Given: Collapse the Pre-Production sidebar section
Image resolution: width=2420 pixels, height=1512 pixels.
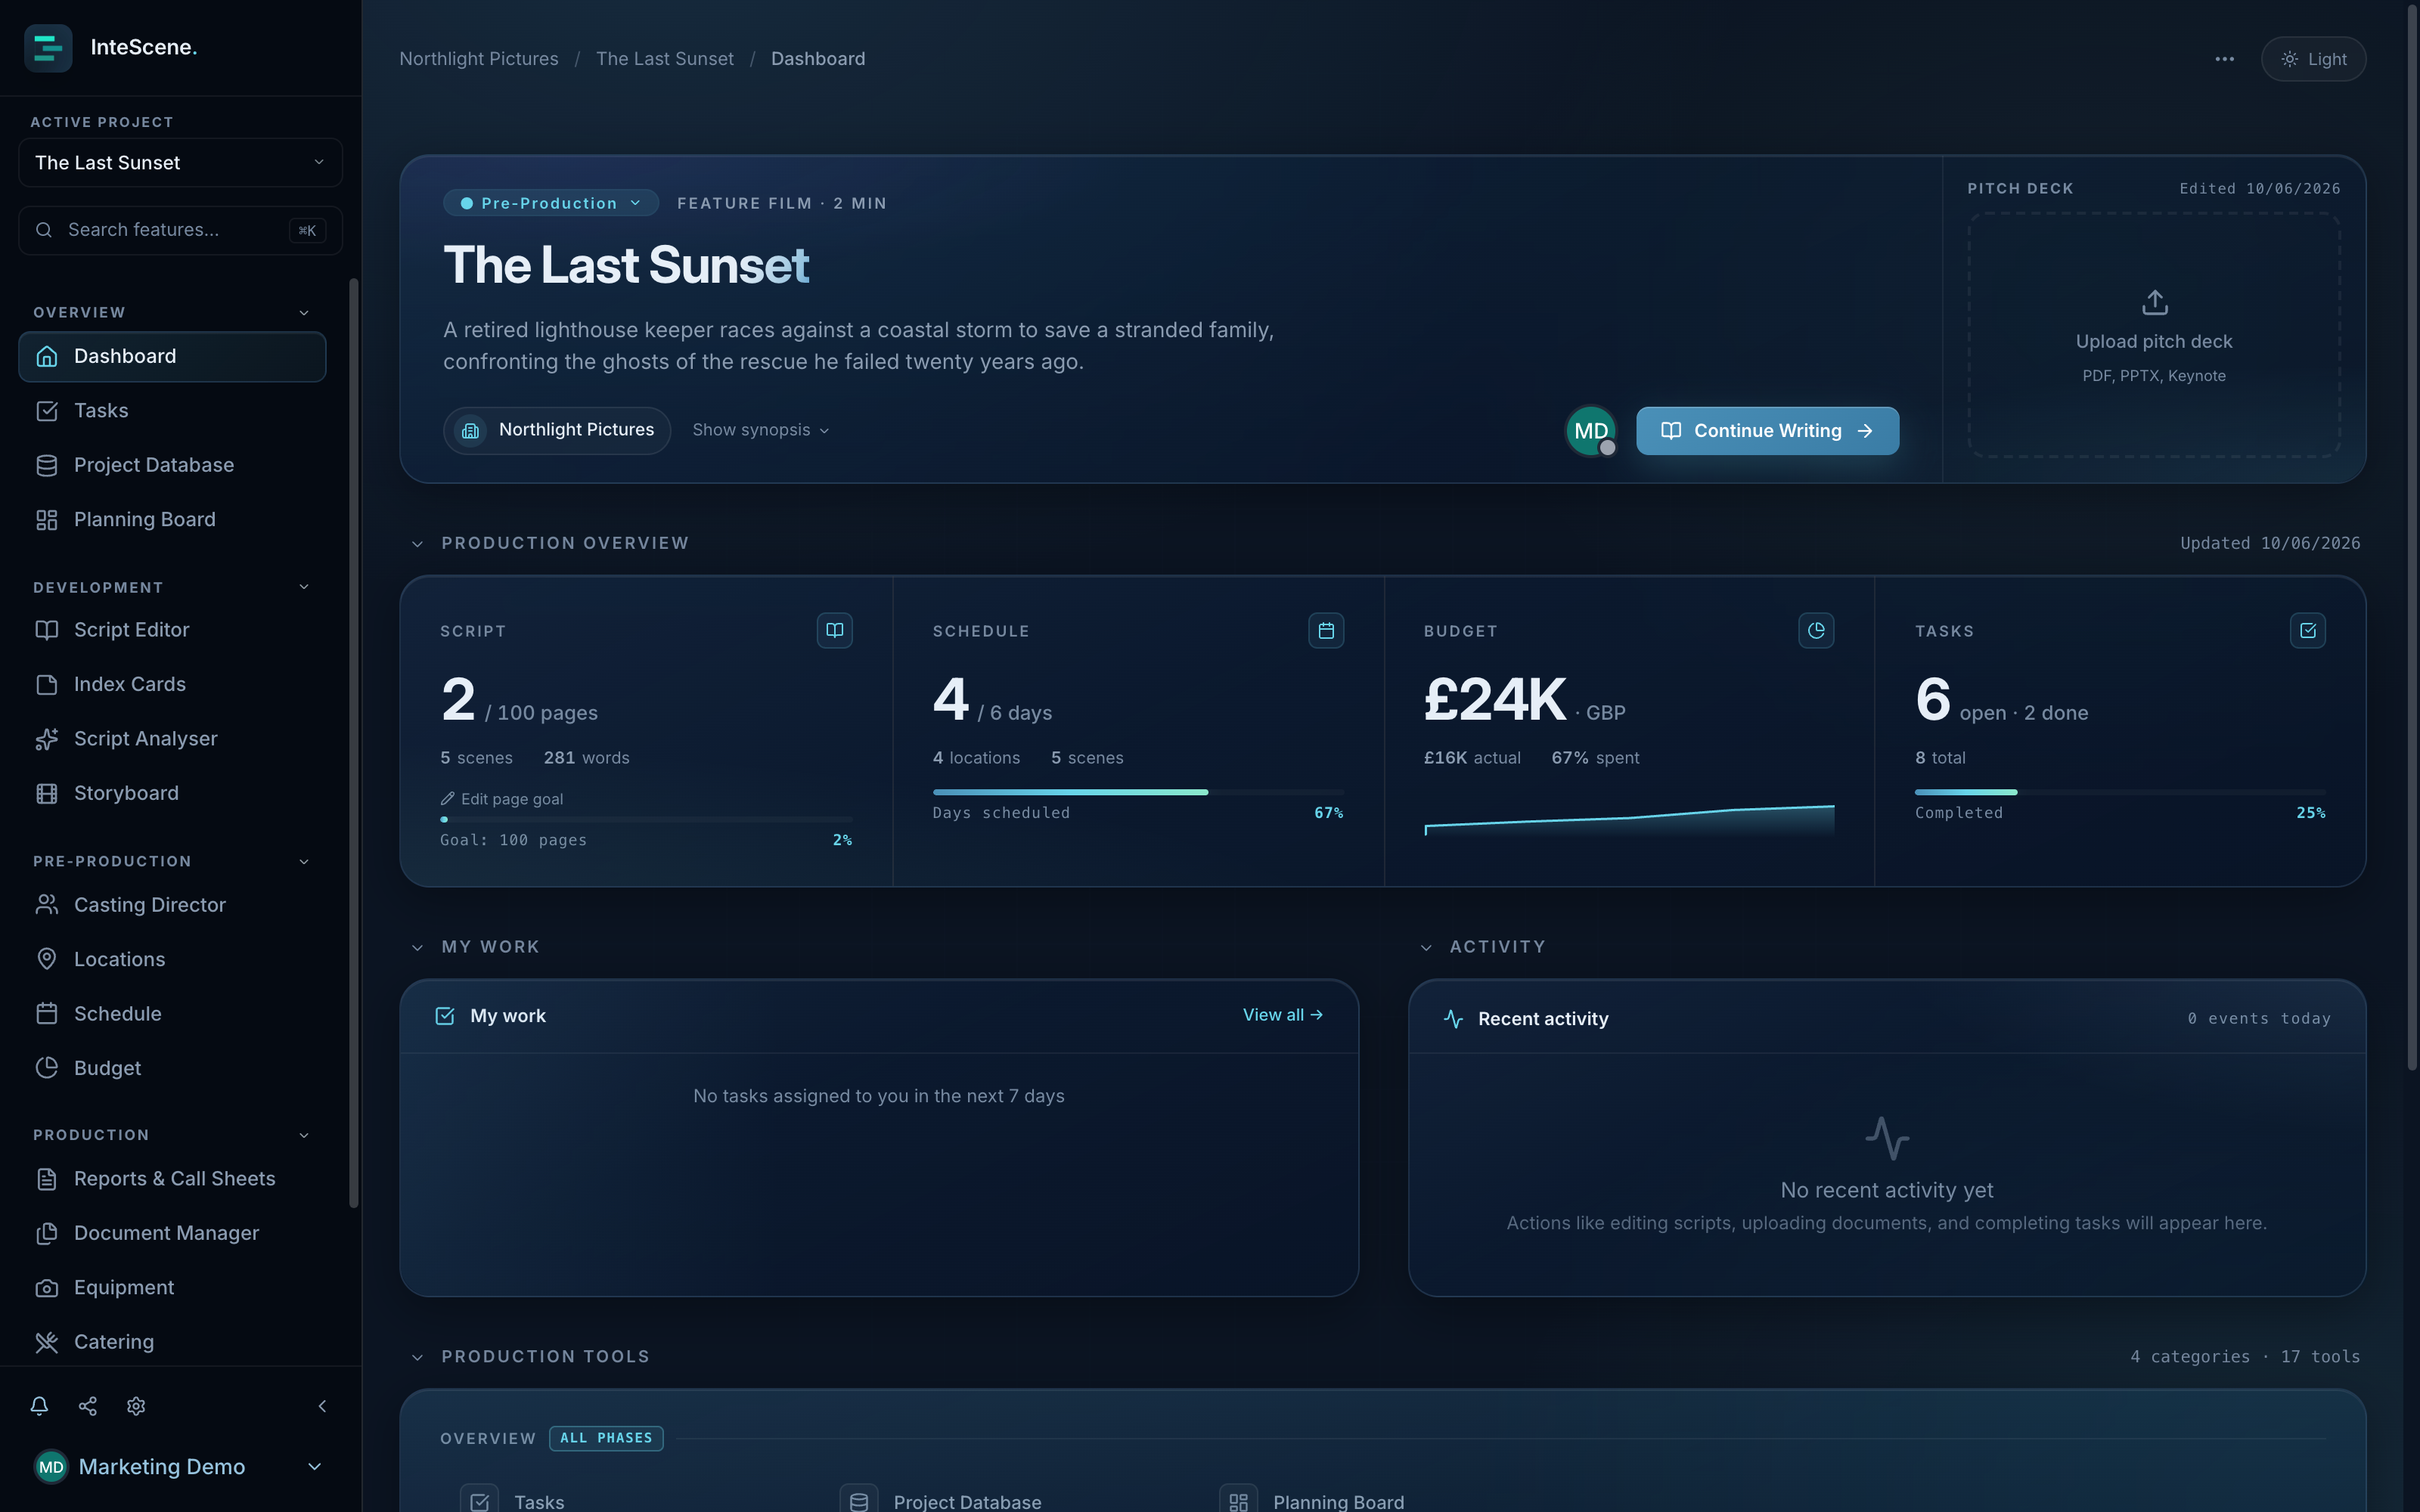Looking at the screenshot, I should click(x=304, y=861).
